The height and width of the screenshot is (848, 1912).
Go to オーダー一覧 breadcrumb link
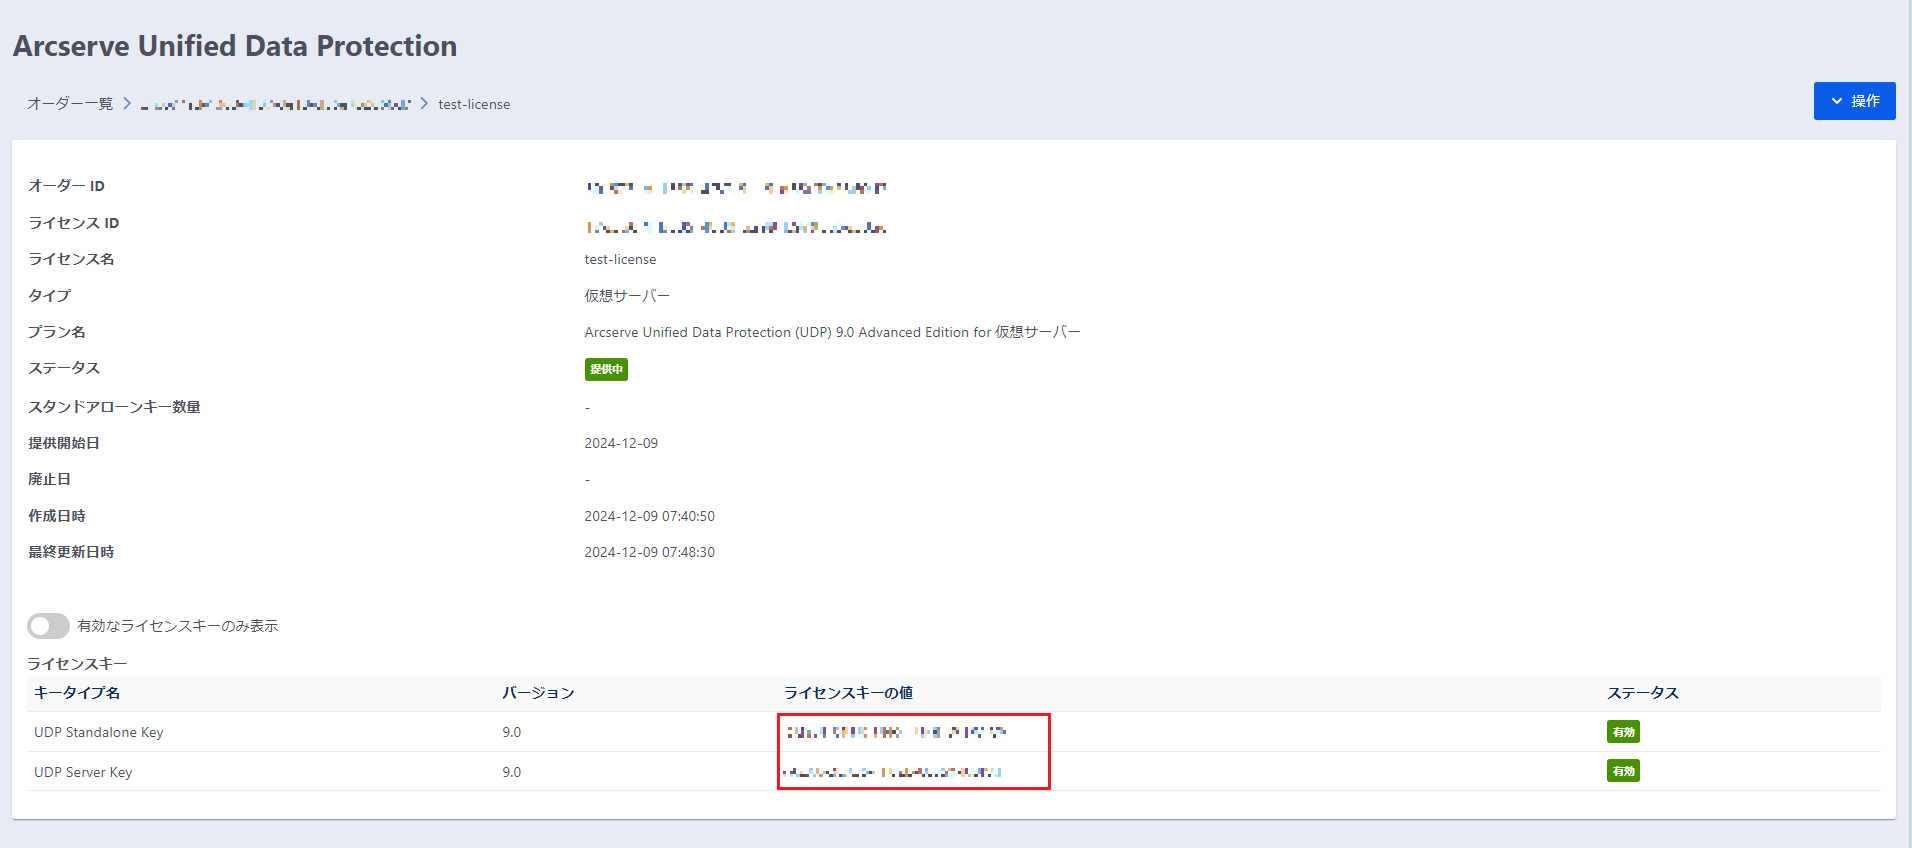(x=70, y=104)
